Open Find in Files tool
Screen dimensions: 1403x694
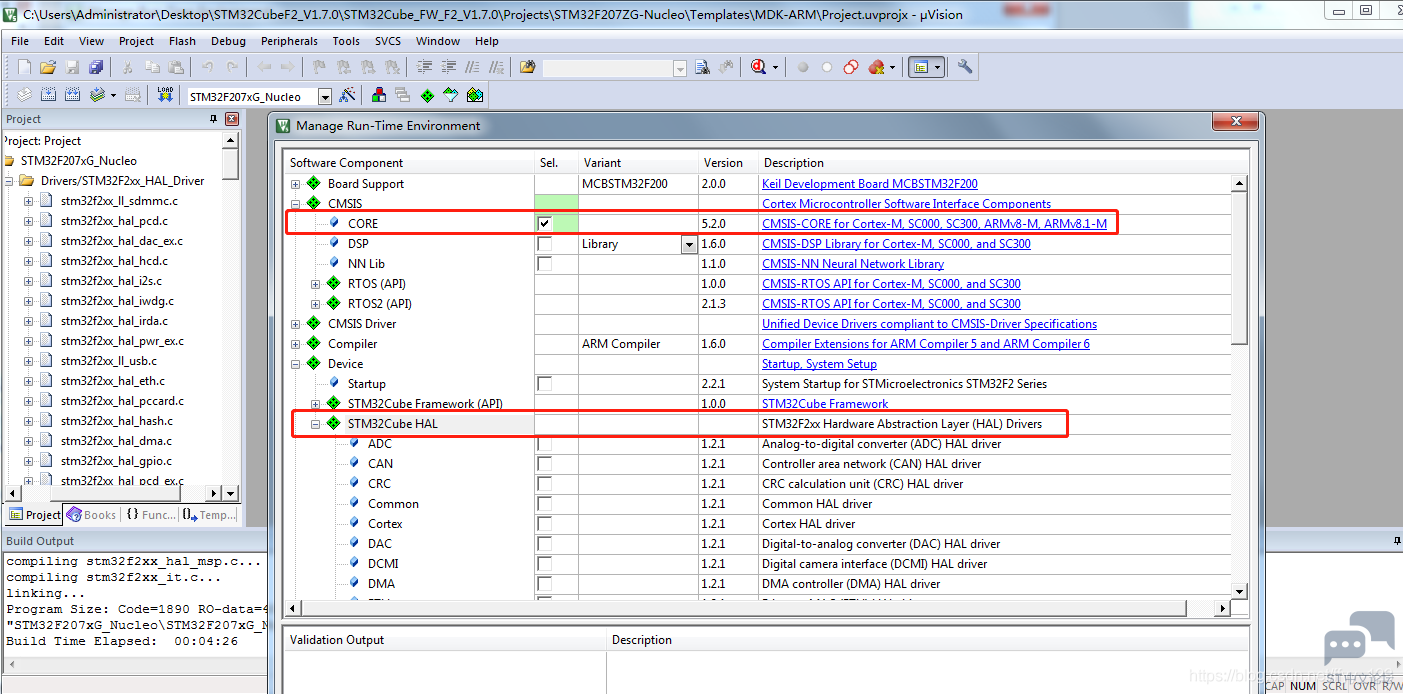528,67
